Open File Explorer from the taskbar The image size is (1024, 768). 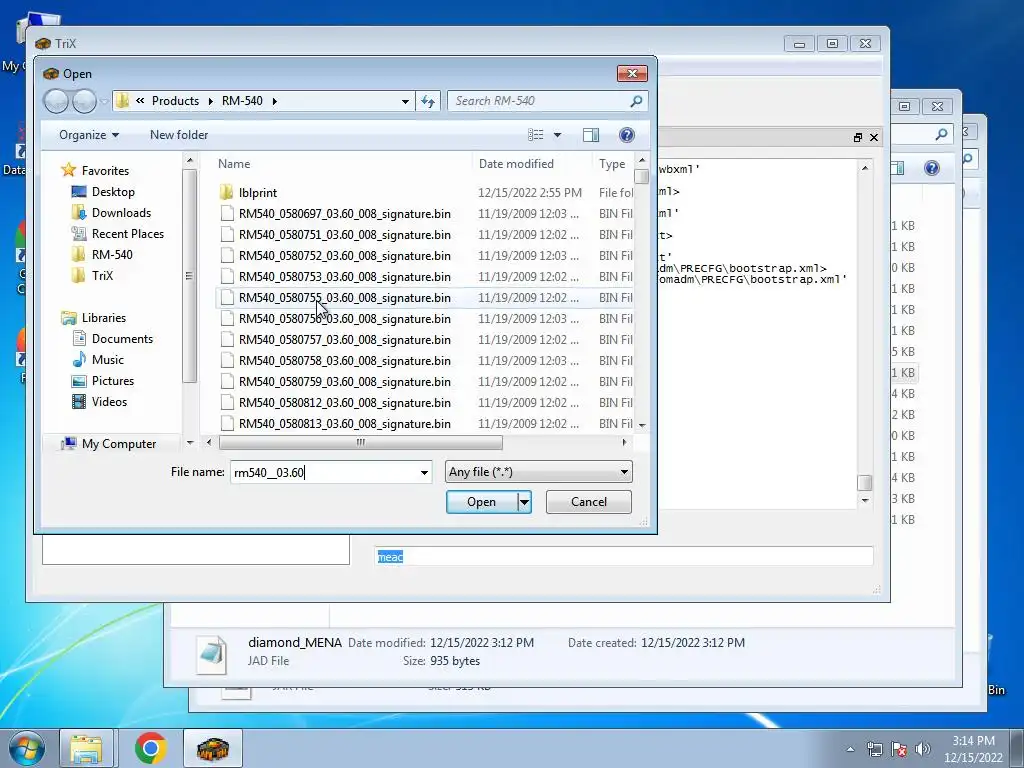click(87, 748)
